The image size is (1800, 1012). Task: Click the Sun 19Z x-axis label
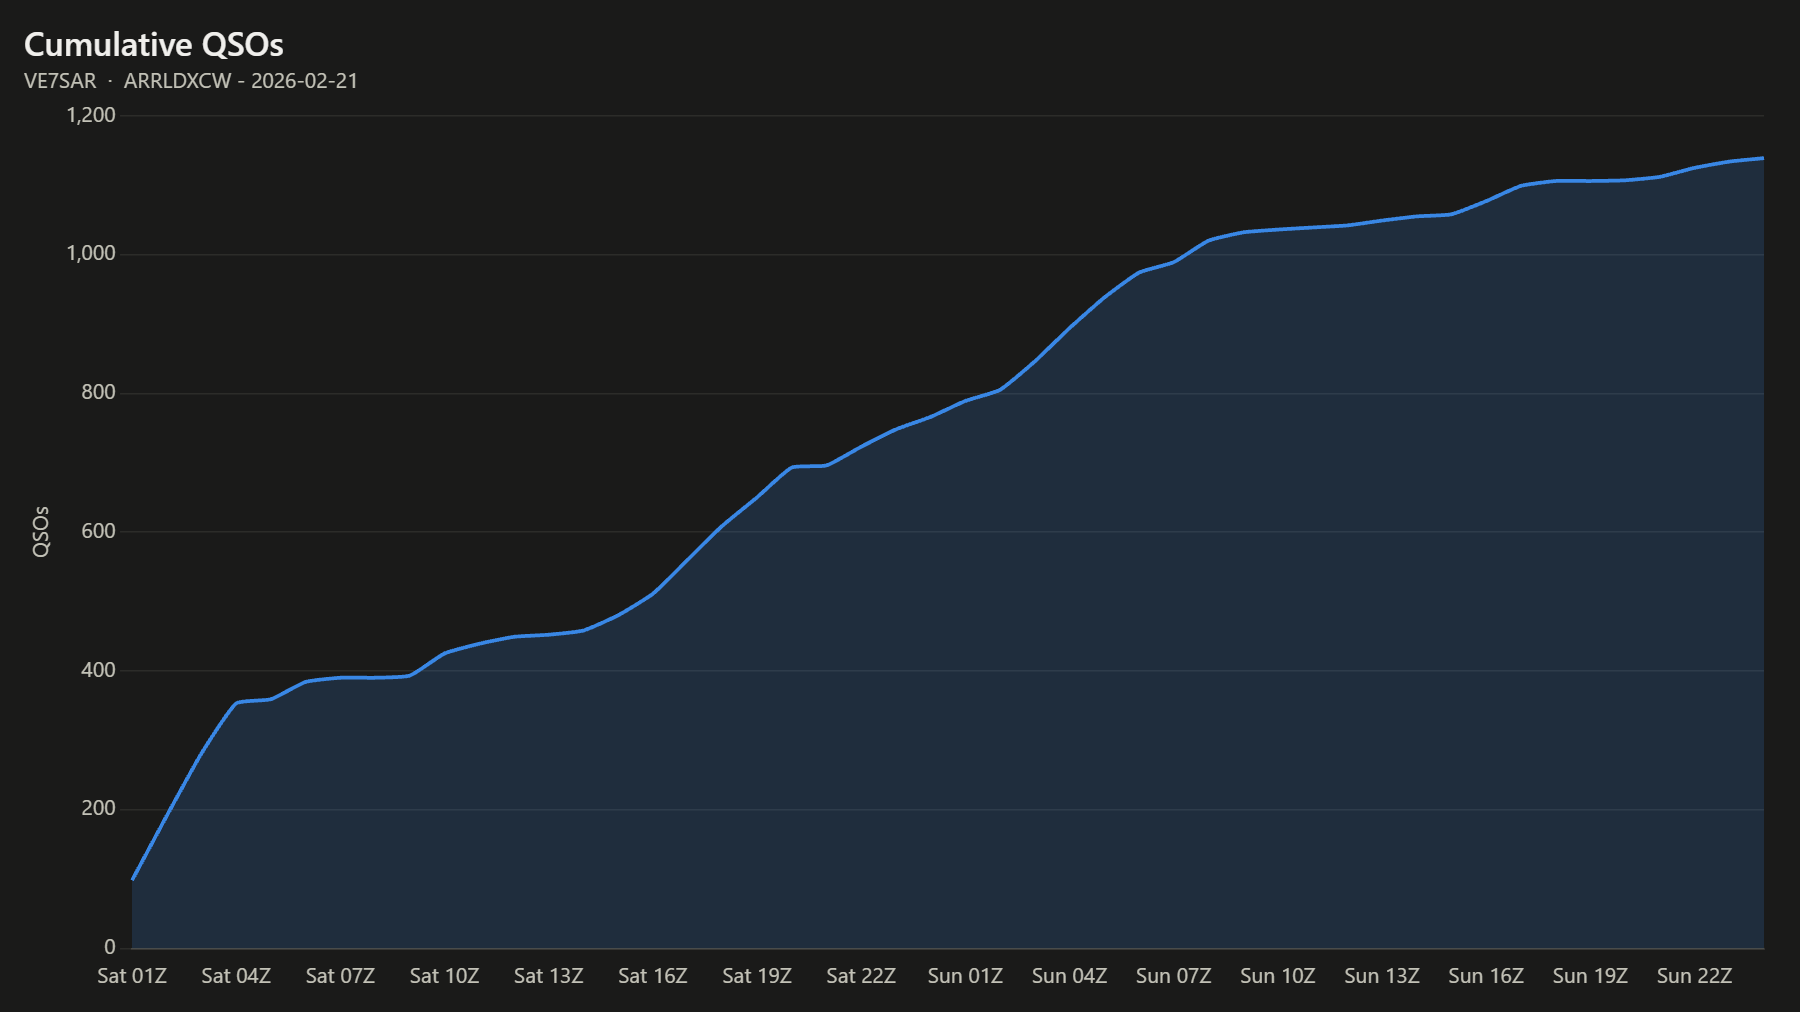(1590, 976)
